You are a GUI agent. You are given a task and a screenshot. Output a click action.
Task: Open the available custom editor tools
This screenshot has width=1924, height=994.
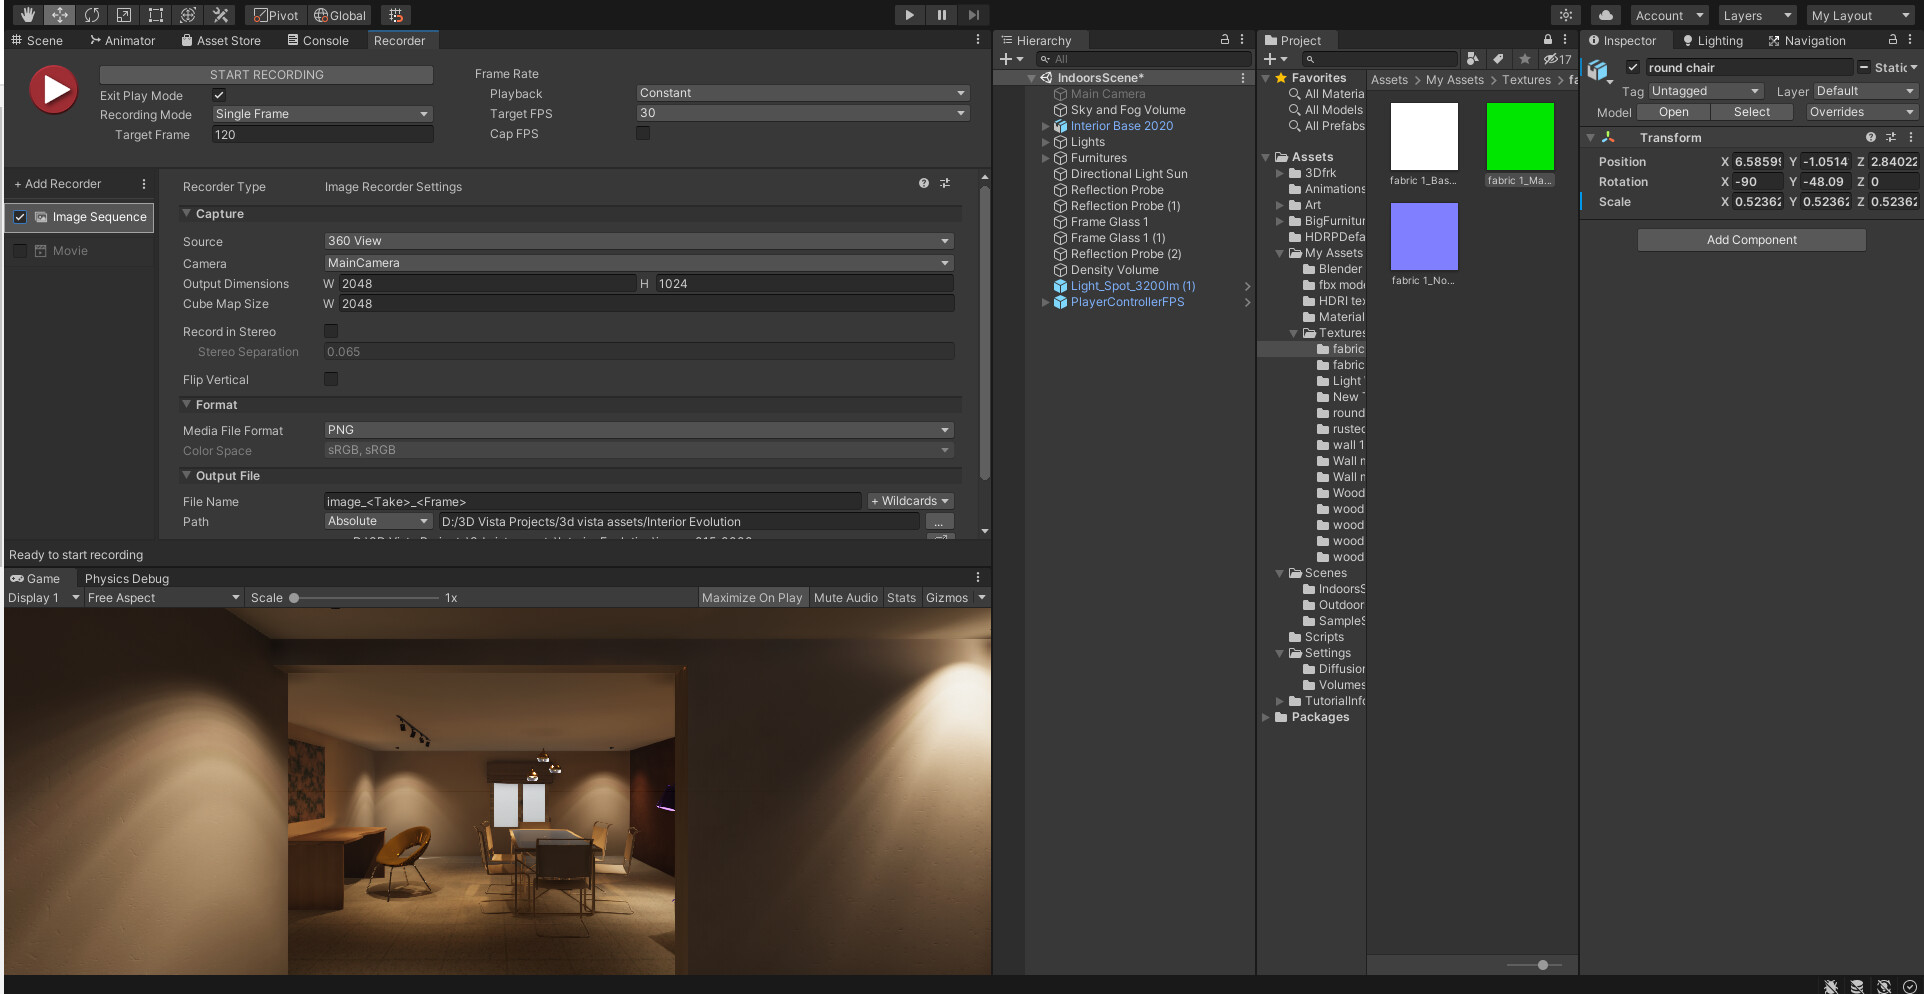pyautogui.click(x=219, y=14)
